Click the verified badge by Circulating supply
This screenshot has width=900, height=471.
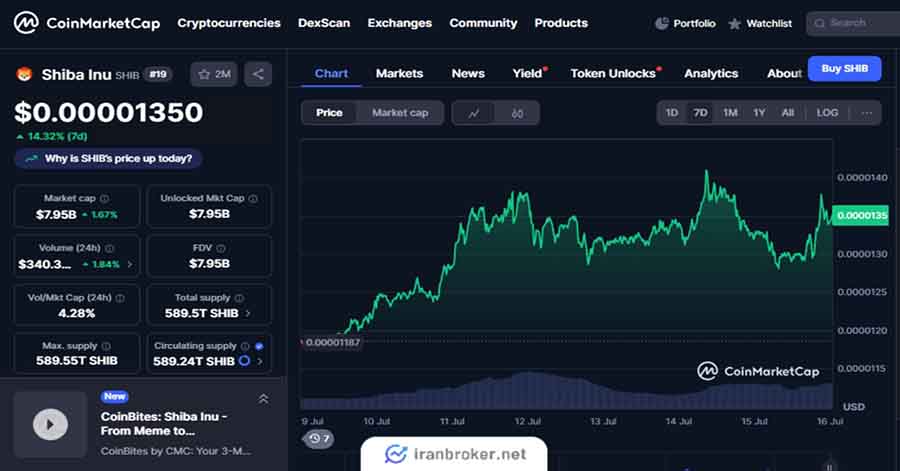tap(259, 347)
